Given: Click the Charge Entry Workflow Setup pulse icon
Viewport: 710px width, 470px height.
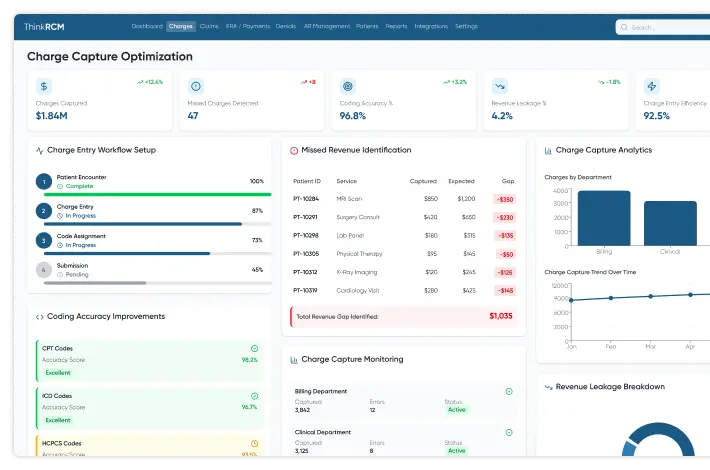Looking at the screenshot, I should (x=40, y=150).
